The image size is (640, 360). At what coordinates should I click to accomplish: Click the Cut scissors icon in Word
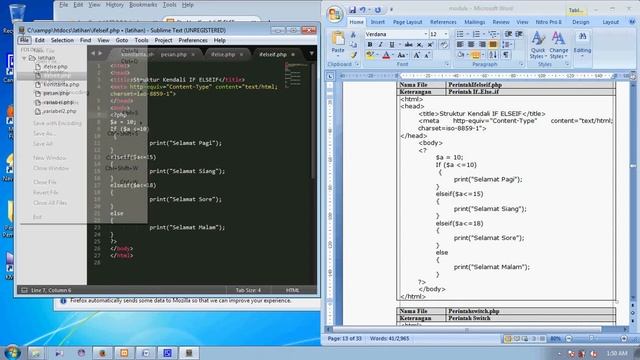coord(353,35)
